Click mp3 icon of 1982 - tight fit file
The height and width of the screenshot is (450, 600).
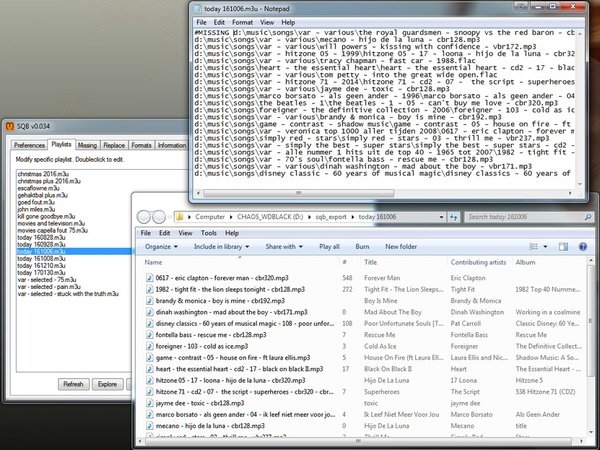pyautogui.click(x=150, y=289)
